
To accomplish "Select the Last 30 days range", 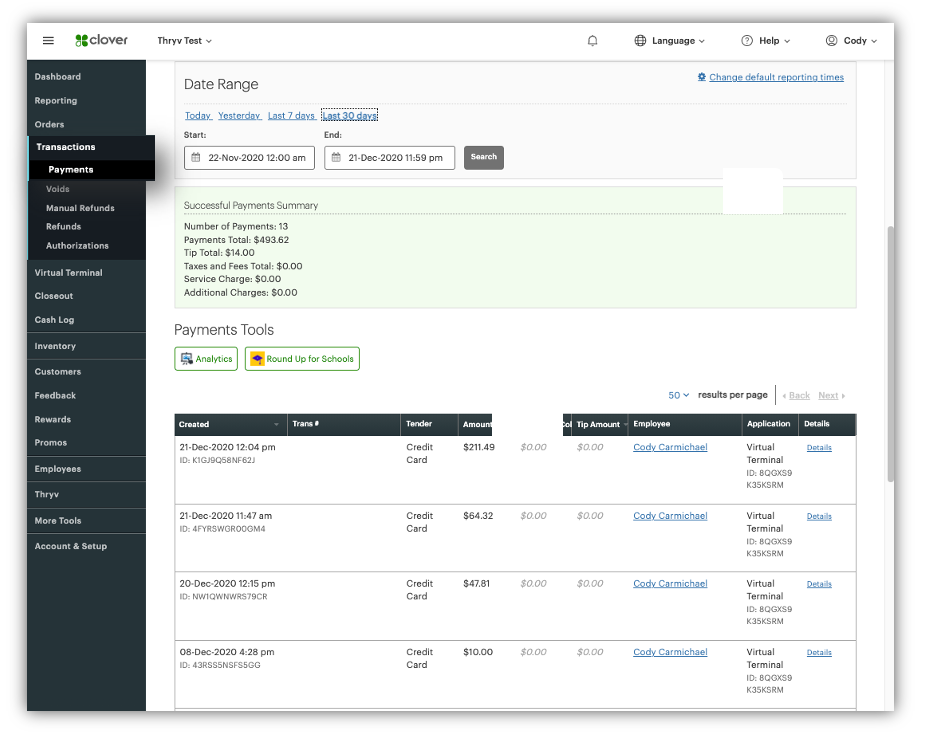I will (350, 116).
